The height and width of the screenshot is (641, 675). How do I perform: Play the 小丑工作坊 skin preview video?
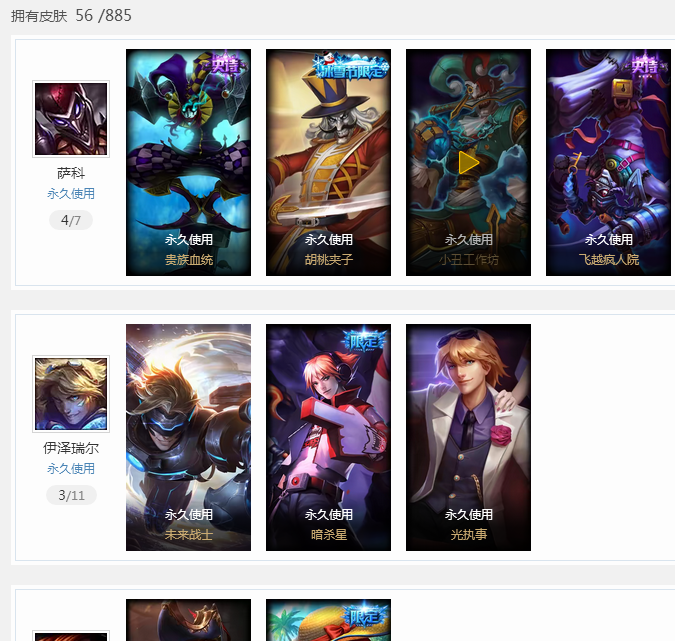[468, 163]
